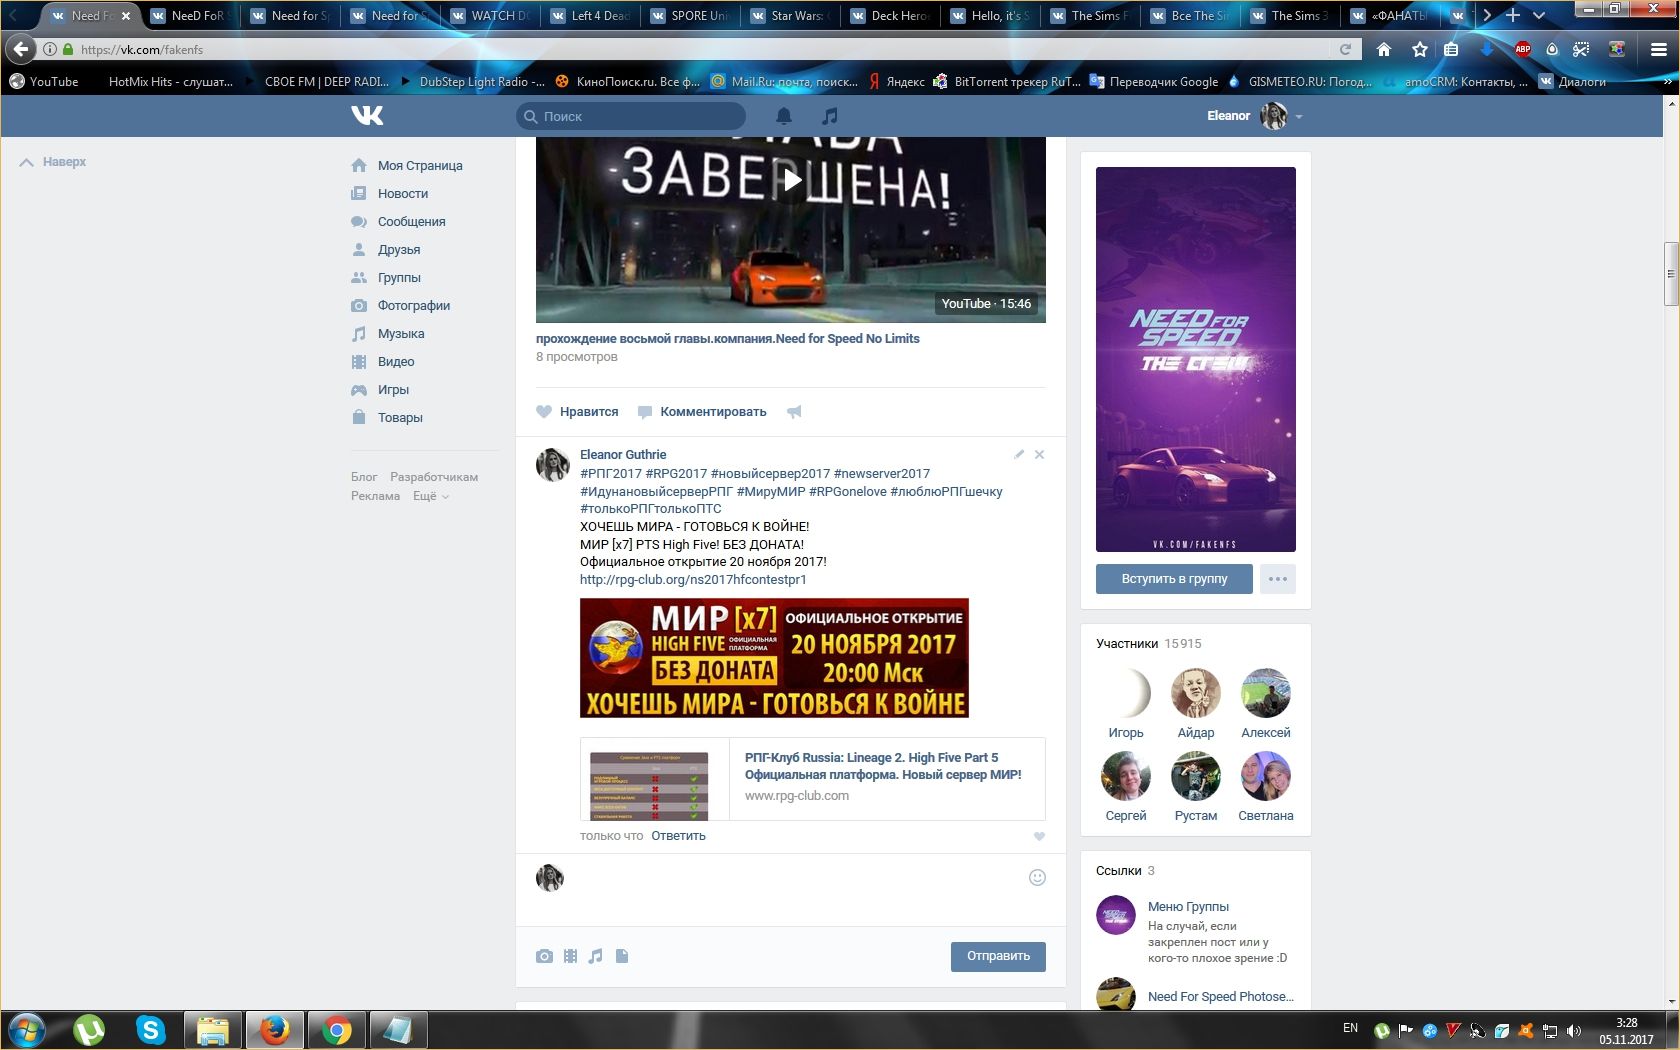Open Музыка in the sidebar
The image size is (1680, 1050).
[x=388, y=334]
